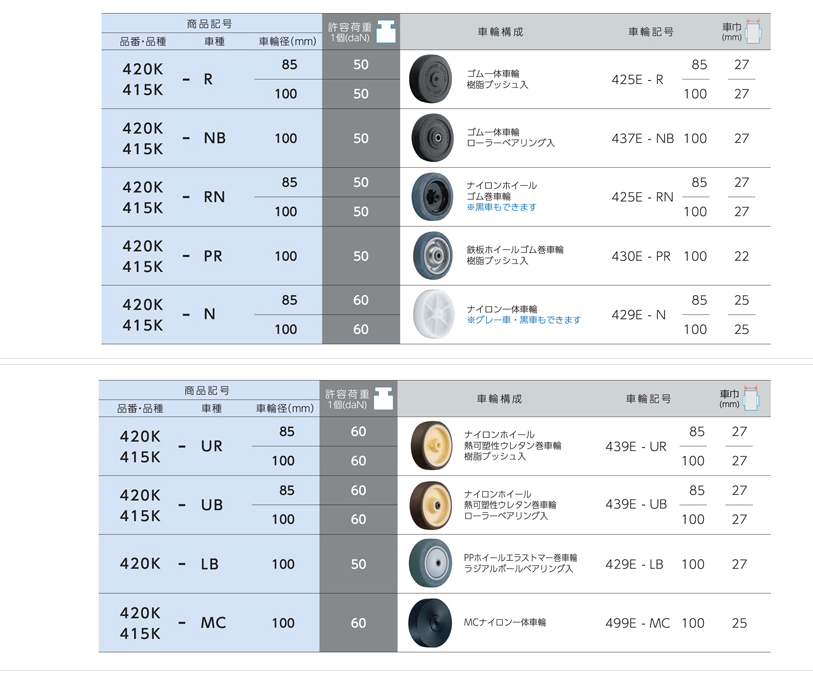Click the 420K - LB product code
This screenshot has width=813, height=676.
coord(169,564)
